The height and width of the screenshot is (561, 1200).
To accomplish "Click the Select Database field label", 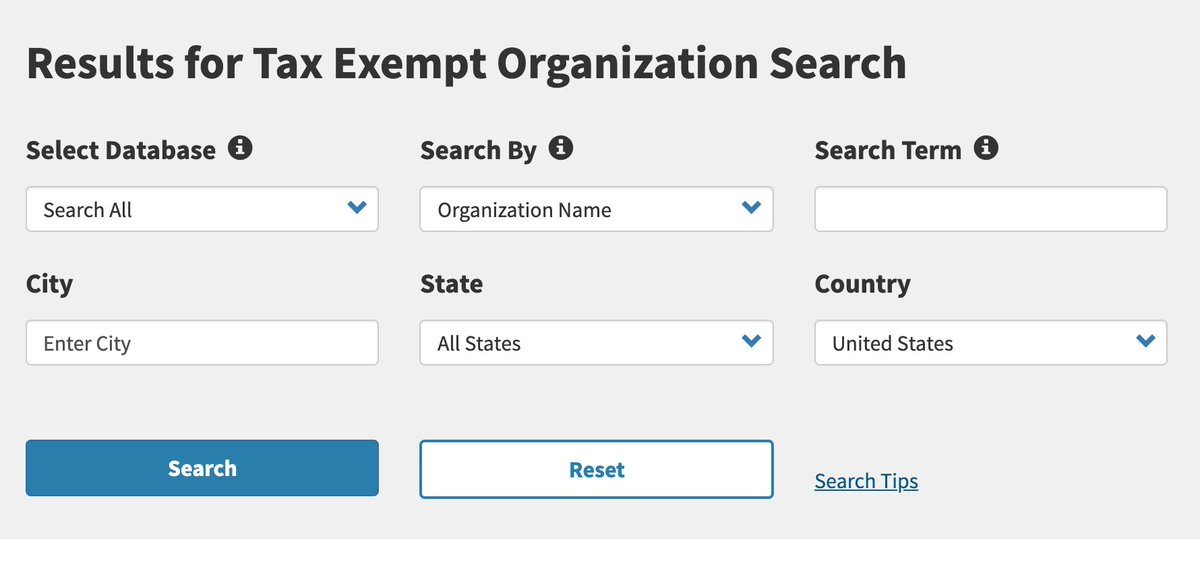I will pyautogui.click(x=121, y=150).
